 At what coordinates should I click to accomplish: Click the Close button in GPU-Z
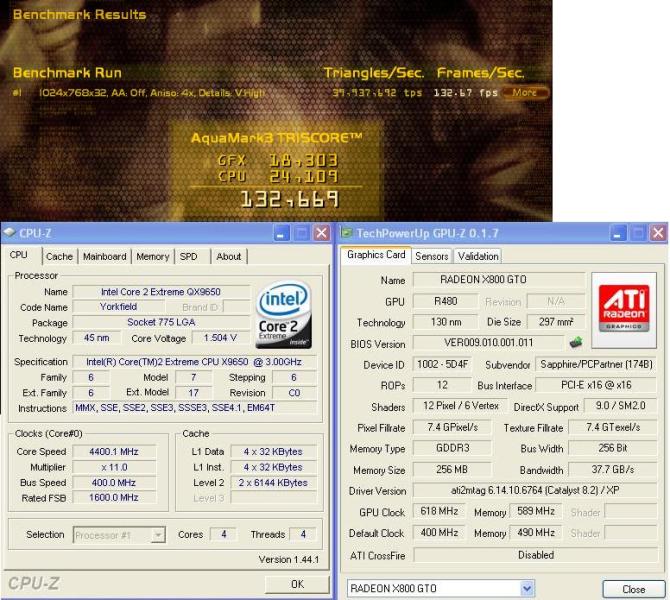click(634, 589)
